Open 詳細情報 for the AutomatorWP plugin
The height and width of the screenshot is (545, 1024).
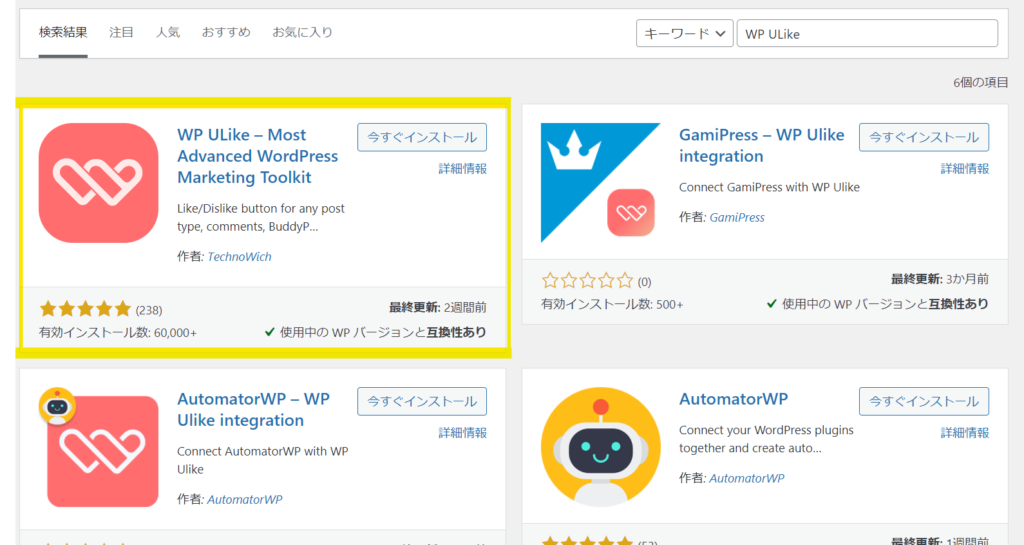pyautogui.click(x=965, y=433)
